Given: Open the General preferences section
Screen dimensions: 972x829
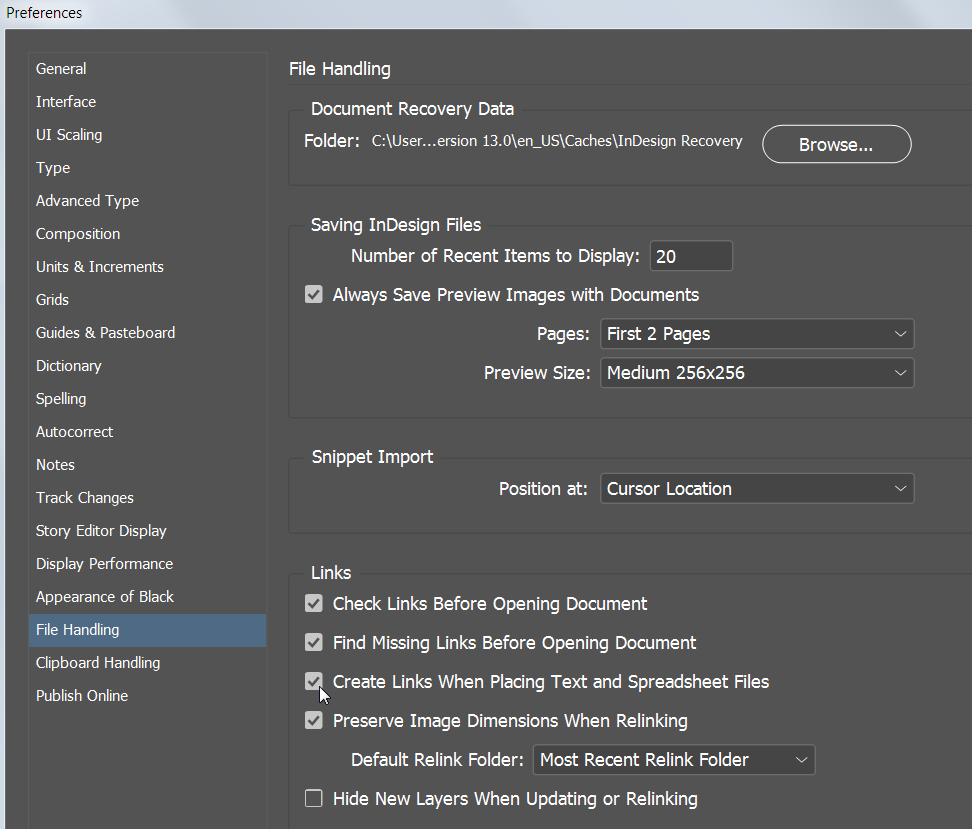Looking at the screenshot, I should click(60, 68).
